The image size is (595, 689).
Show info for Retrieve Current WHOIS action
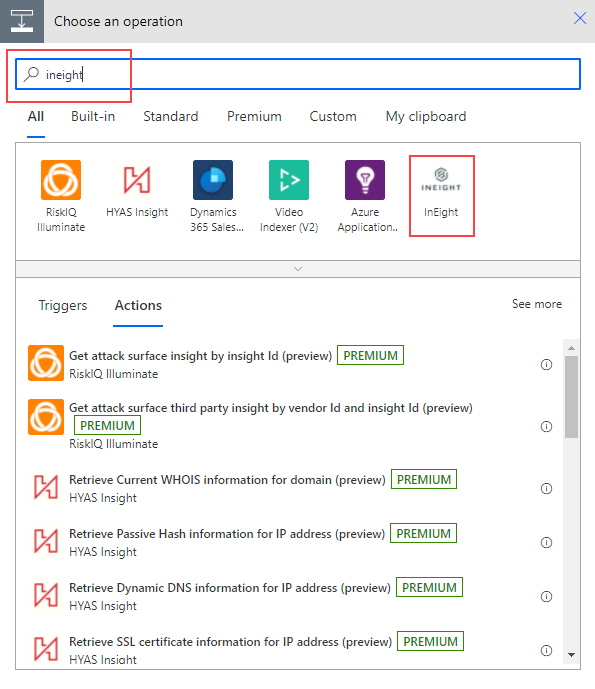[546, 489]
